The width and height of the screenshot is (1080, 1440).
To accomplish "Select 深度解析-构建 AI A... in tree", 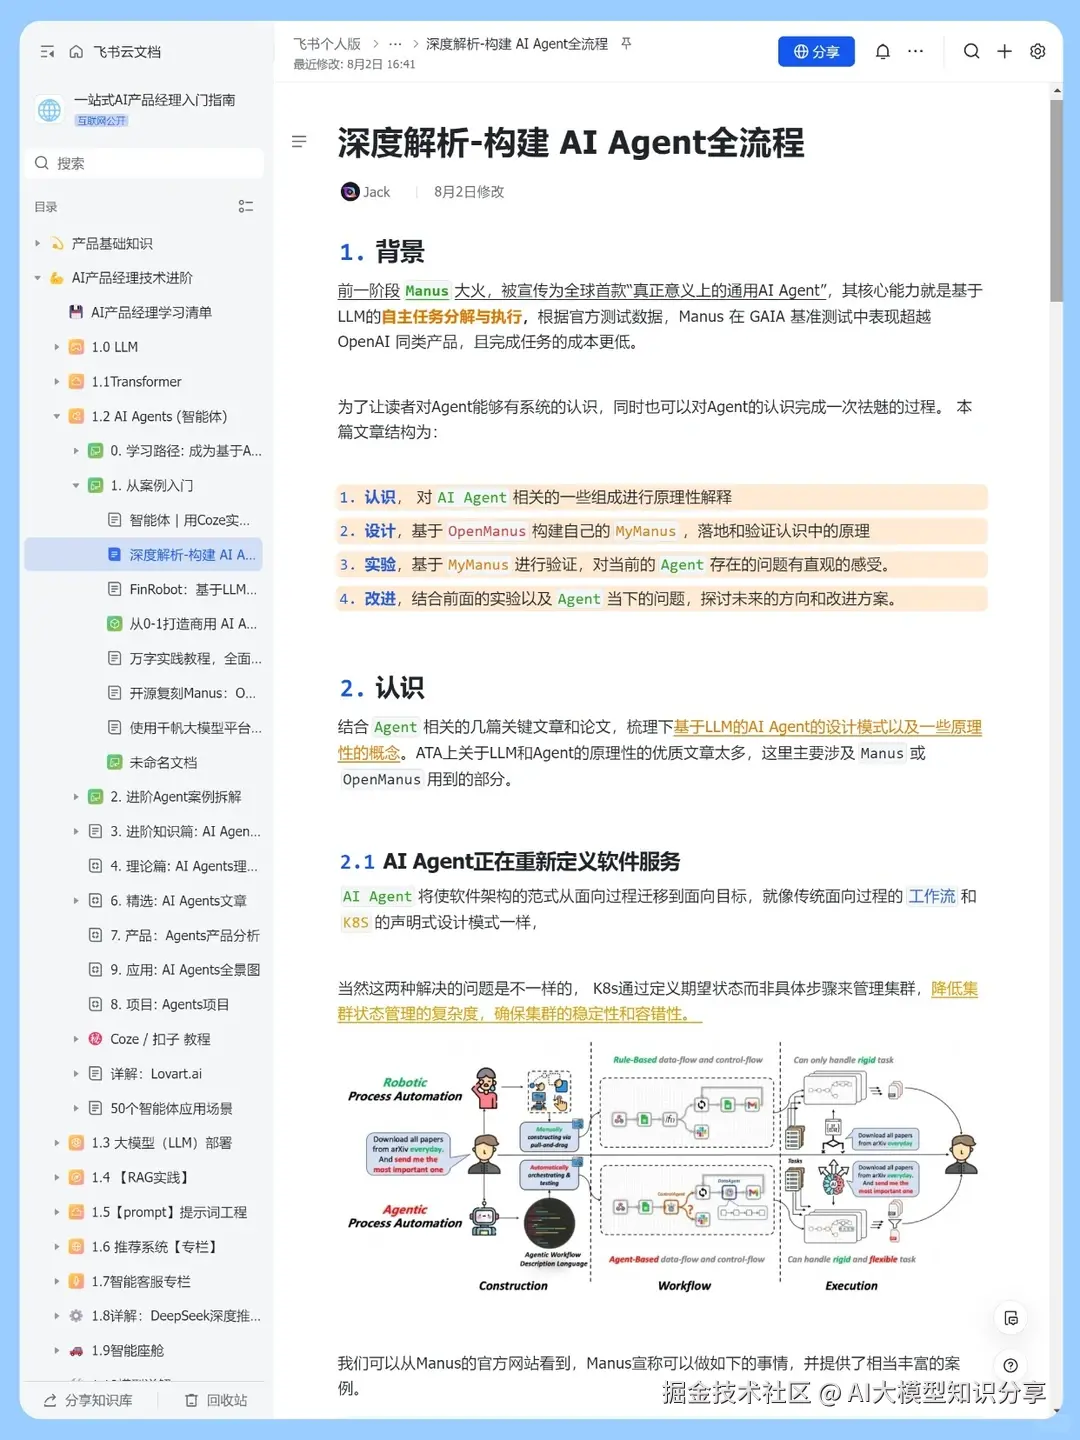I will coord(145,555).
